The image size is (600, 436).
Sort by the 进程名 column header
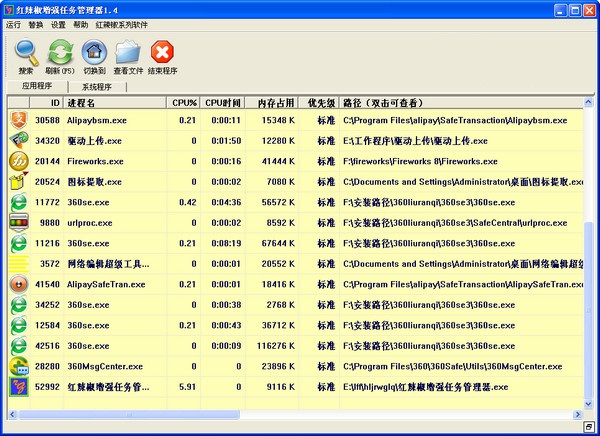point(115,103)
